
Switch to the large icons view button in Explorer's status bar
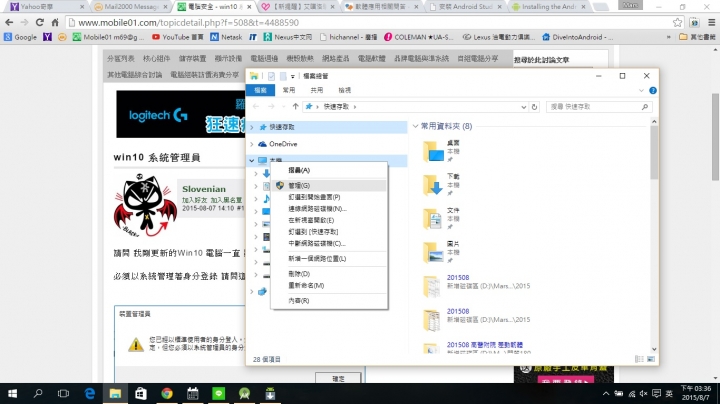pyautogui.click(x=651, y=359)
